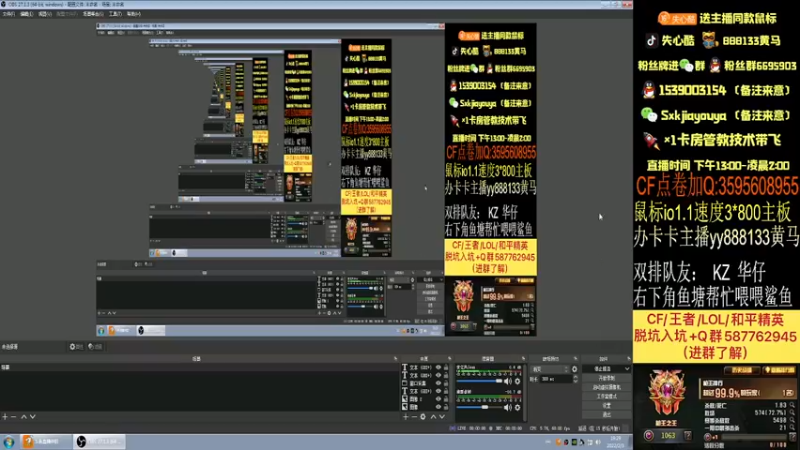Open the 视图 (View) menu
800x450 pixels.
click(45, 14)
